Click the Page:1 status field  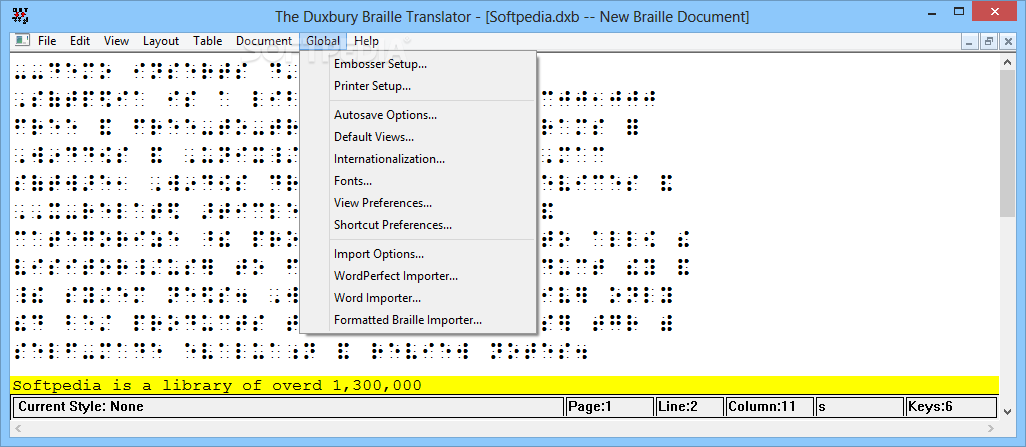click(609, 406)
